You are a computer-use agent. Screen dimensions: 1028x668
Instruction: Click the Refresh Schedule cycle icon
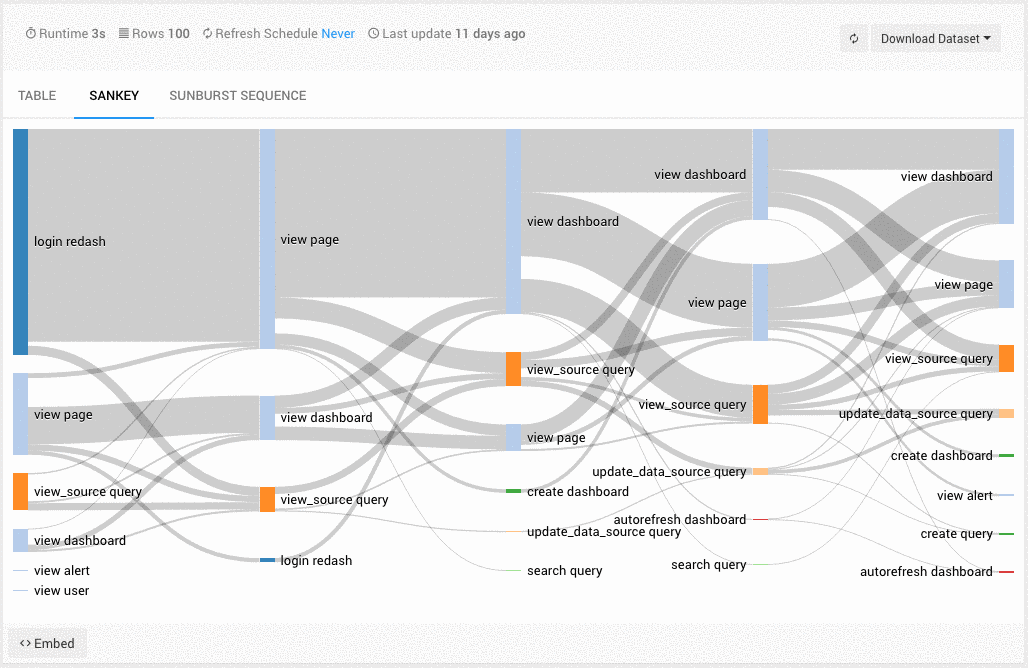[208, 34]
